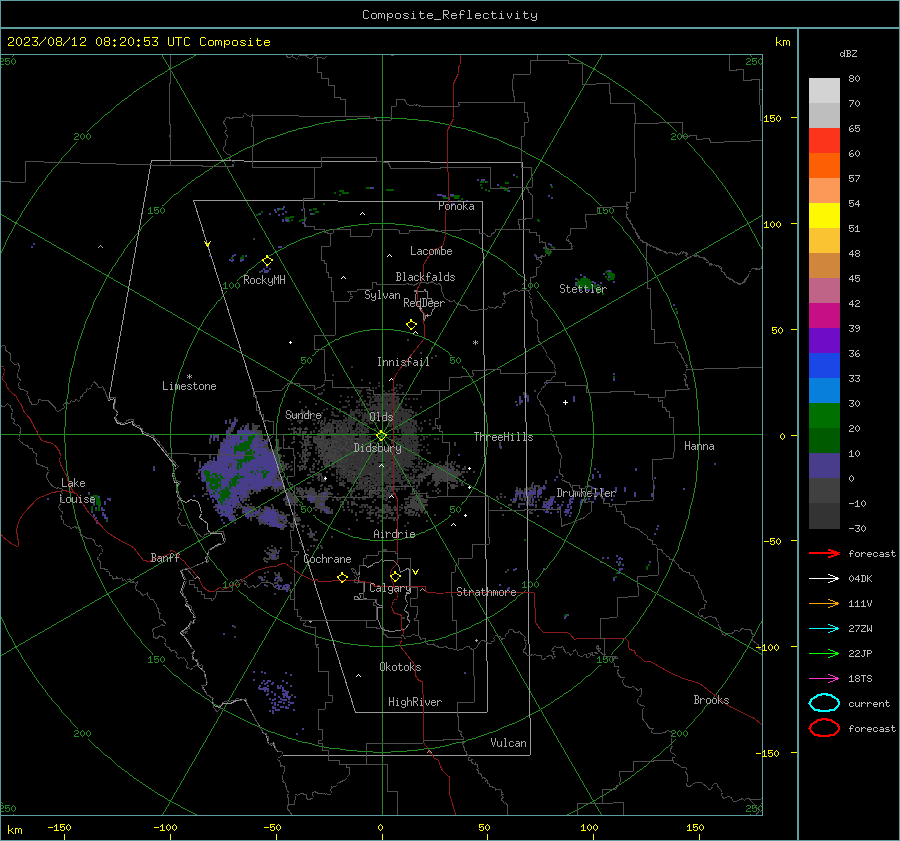Click the red forecast arrow in legend
This screenshot has height=841, width=900.
click(x=824, y=553)
